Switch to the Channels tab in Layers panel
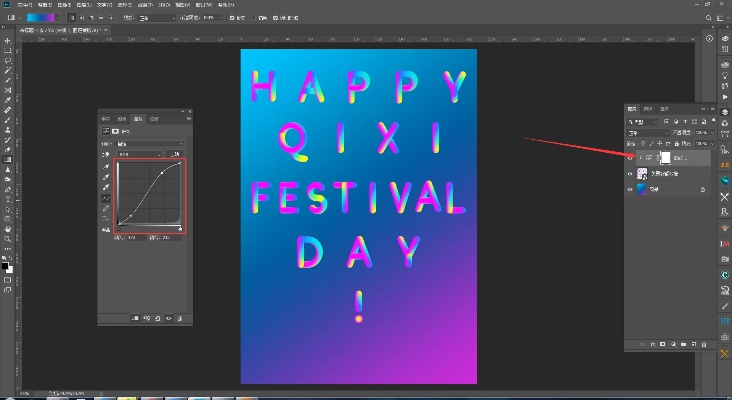 coord(648,109)
